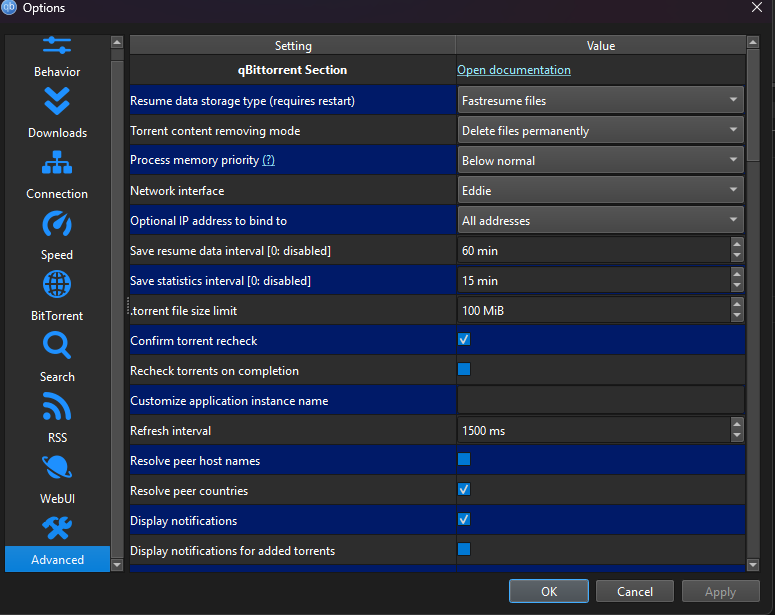Increase .torrent file size limit
This screenshot has height=615, width=775.
(737, 304)
